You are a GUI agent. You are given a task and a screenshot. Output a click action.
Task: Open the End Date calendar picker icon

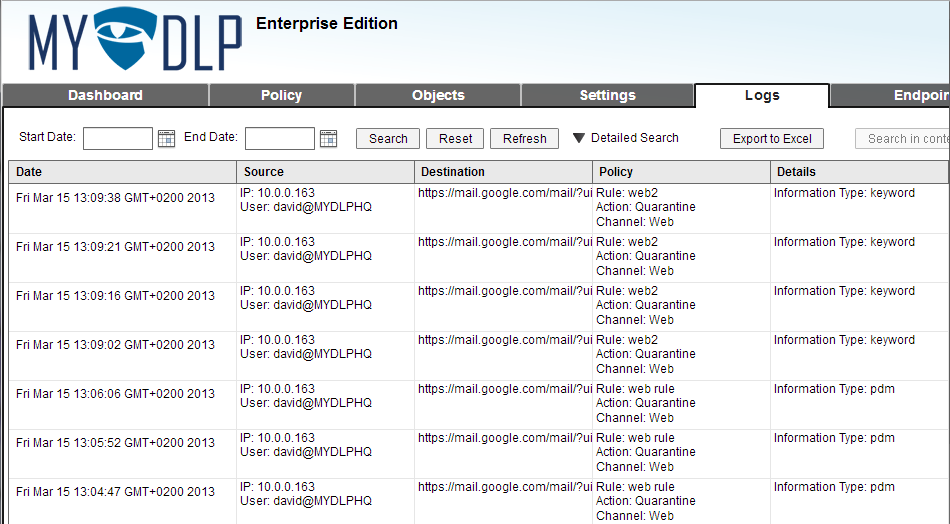tap(328, 139)
